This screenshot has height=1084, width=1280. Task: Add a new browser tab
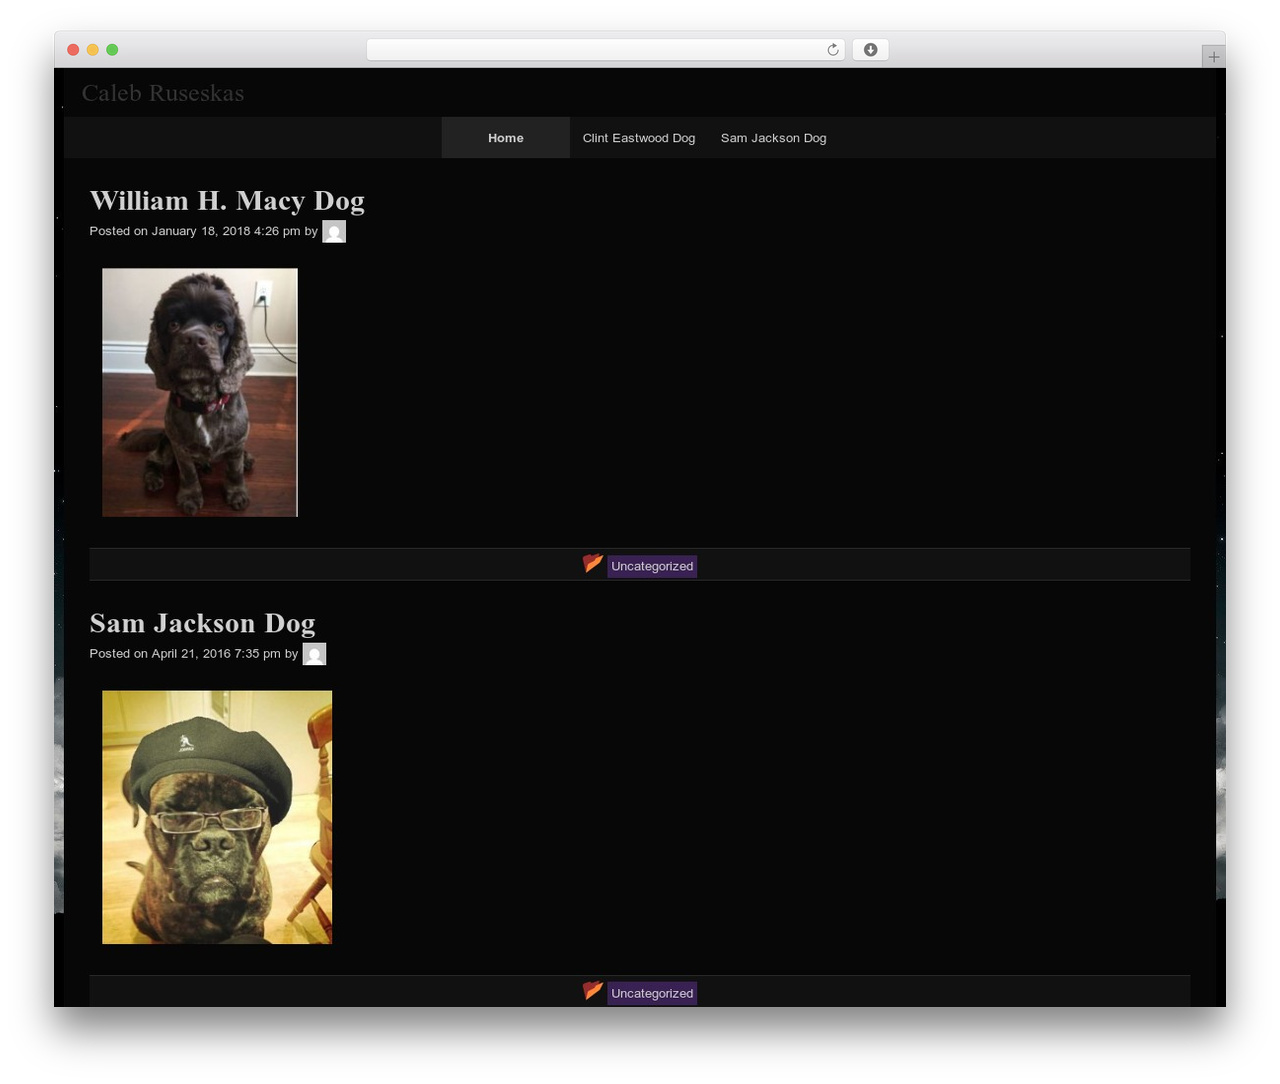pyautogui.click(x=1213, y=57)
